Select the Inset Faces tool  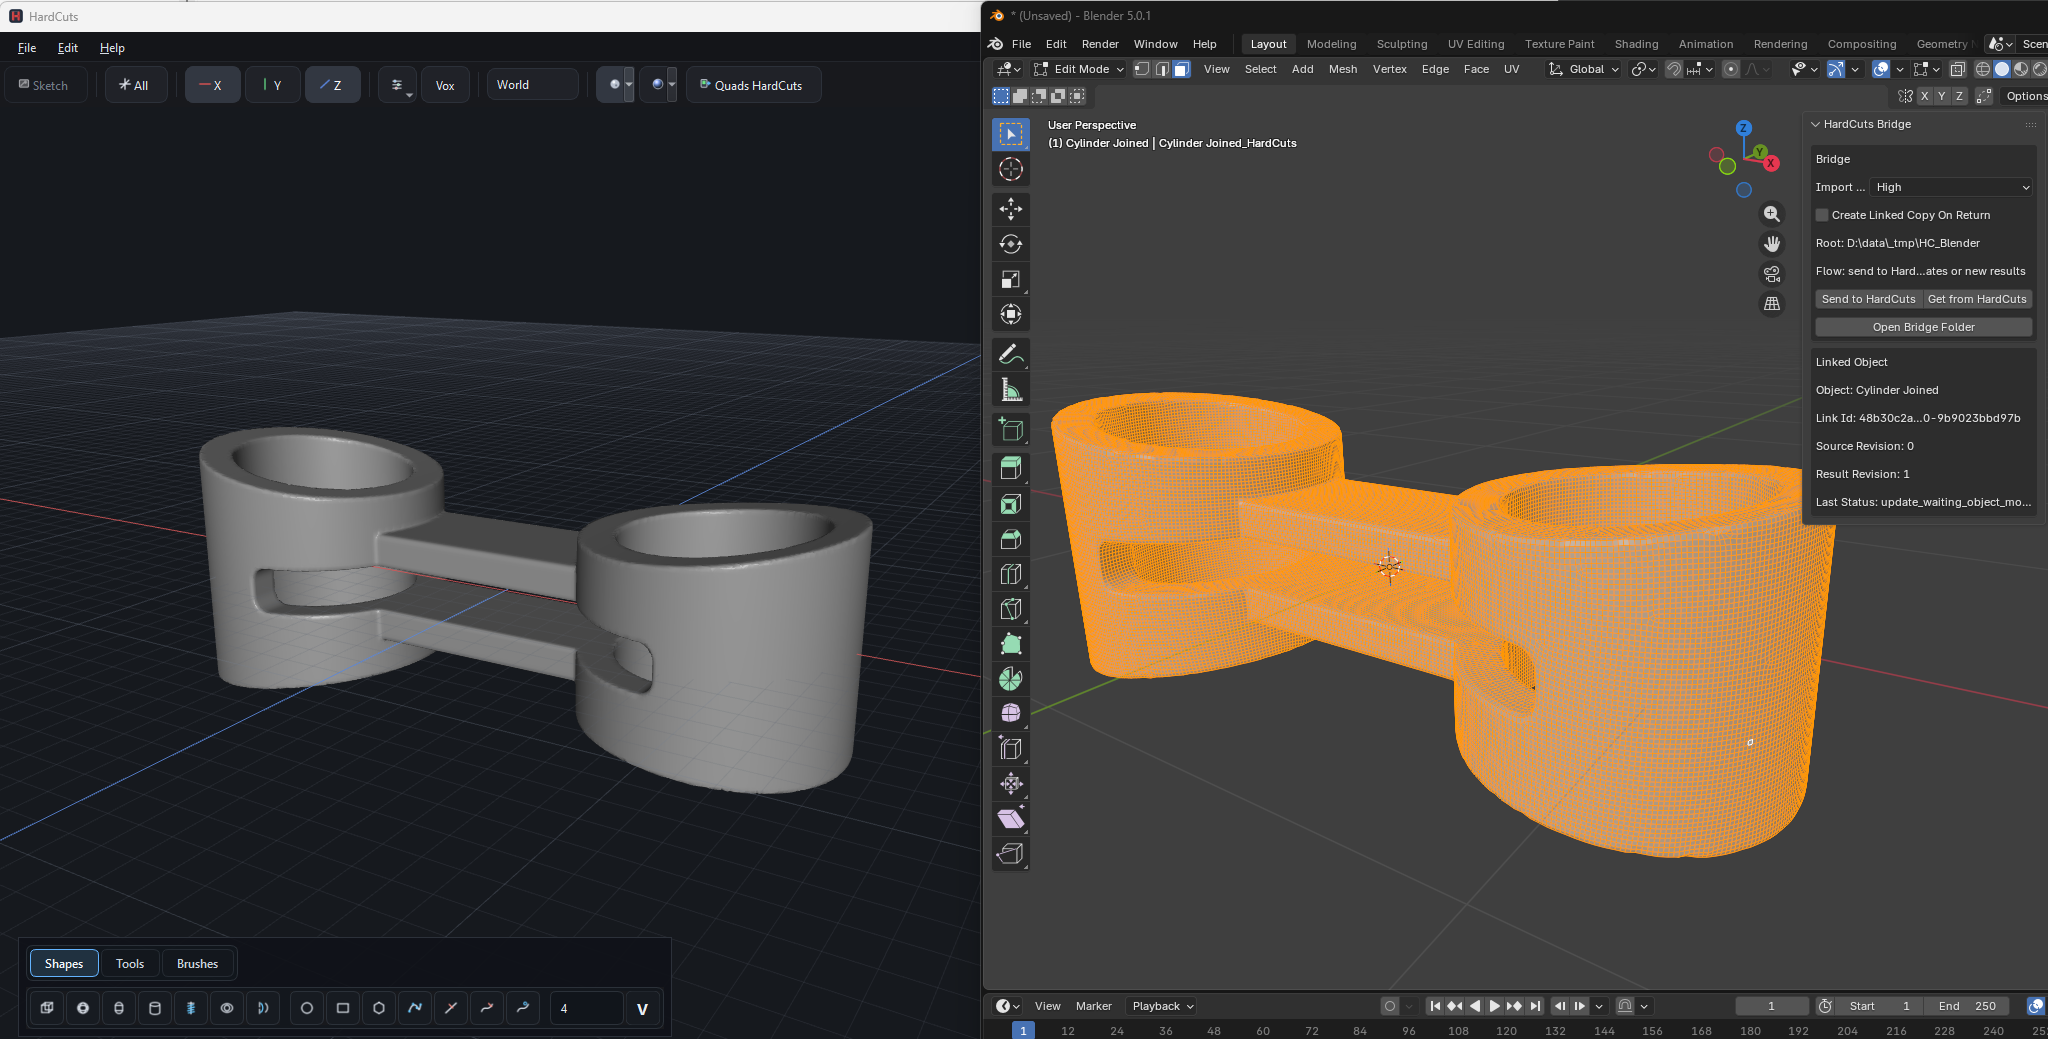1011,504
